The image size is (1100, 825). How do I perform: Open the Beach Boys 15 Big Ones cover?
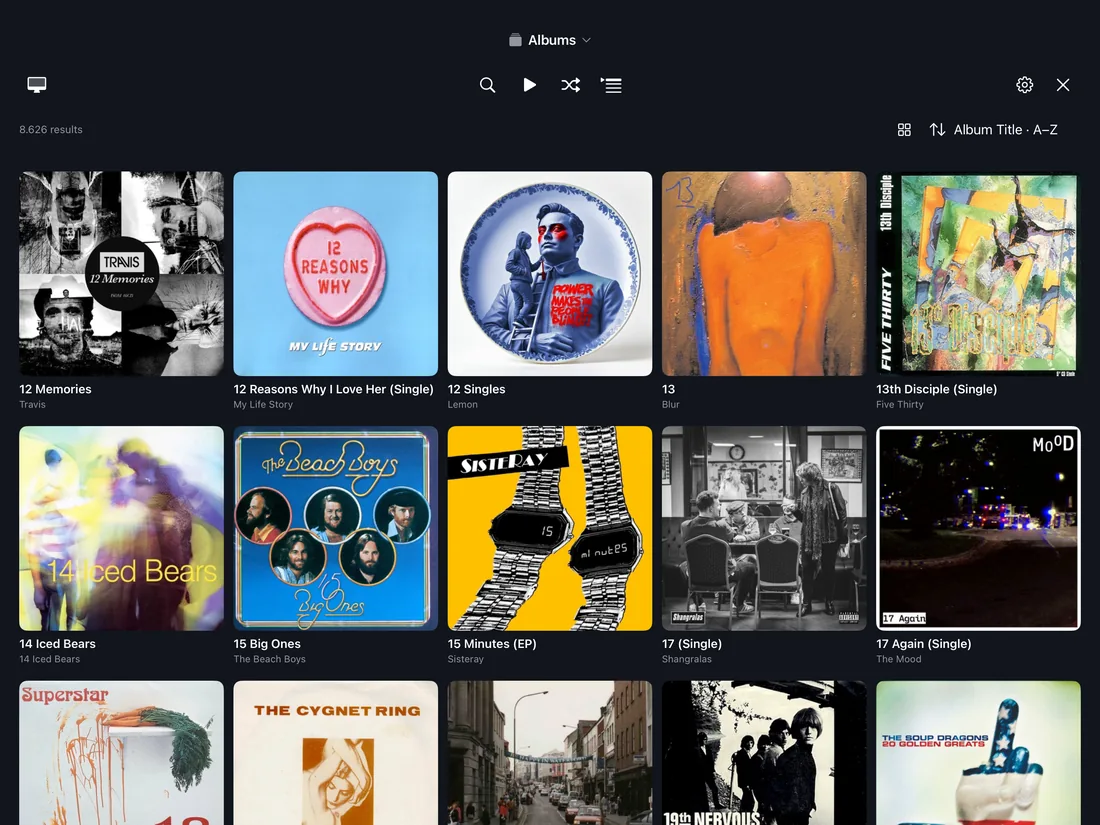(x=335, y=528)
